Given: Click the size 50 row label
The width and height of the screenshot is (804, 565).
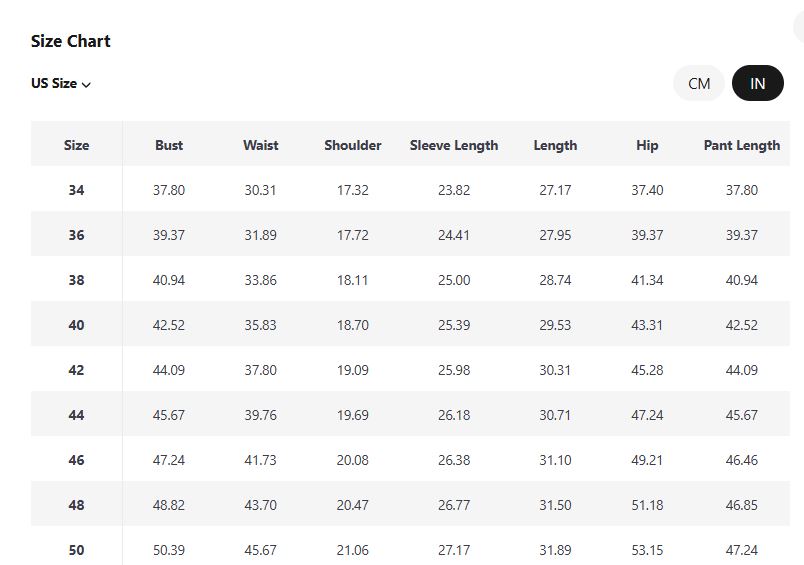Looking at the screenshot, I should [x=76, y=550].
